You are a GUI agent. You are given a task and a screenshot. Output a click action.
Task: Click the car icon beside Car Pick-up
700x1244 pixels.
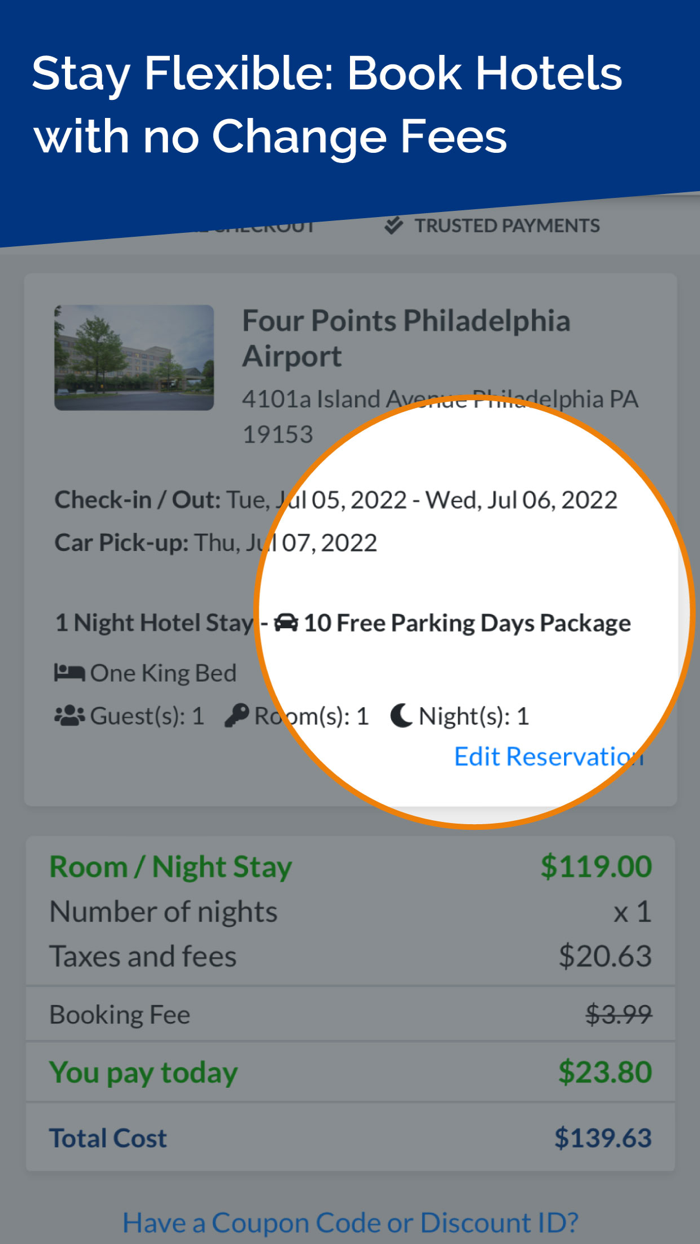(287, 622)
